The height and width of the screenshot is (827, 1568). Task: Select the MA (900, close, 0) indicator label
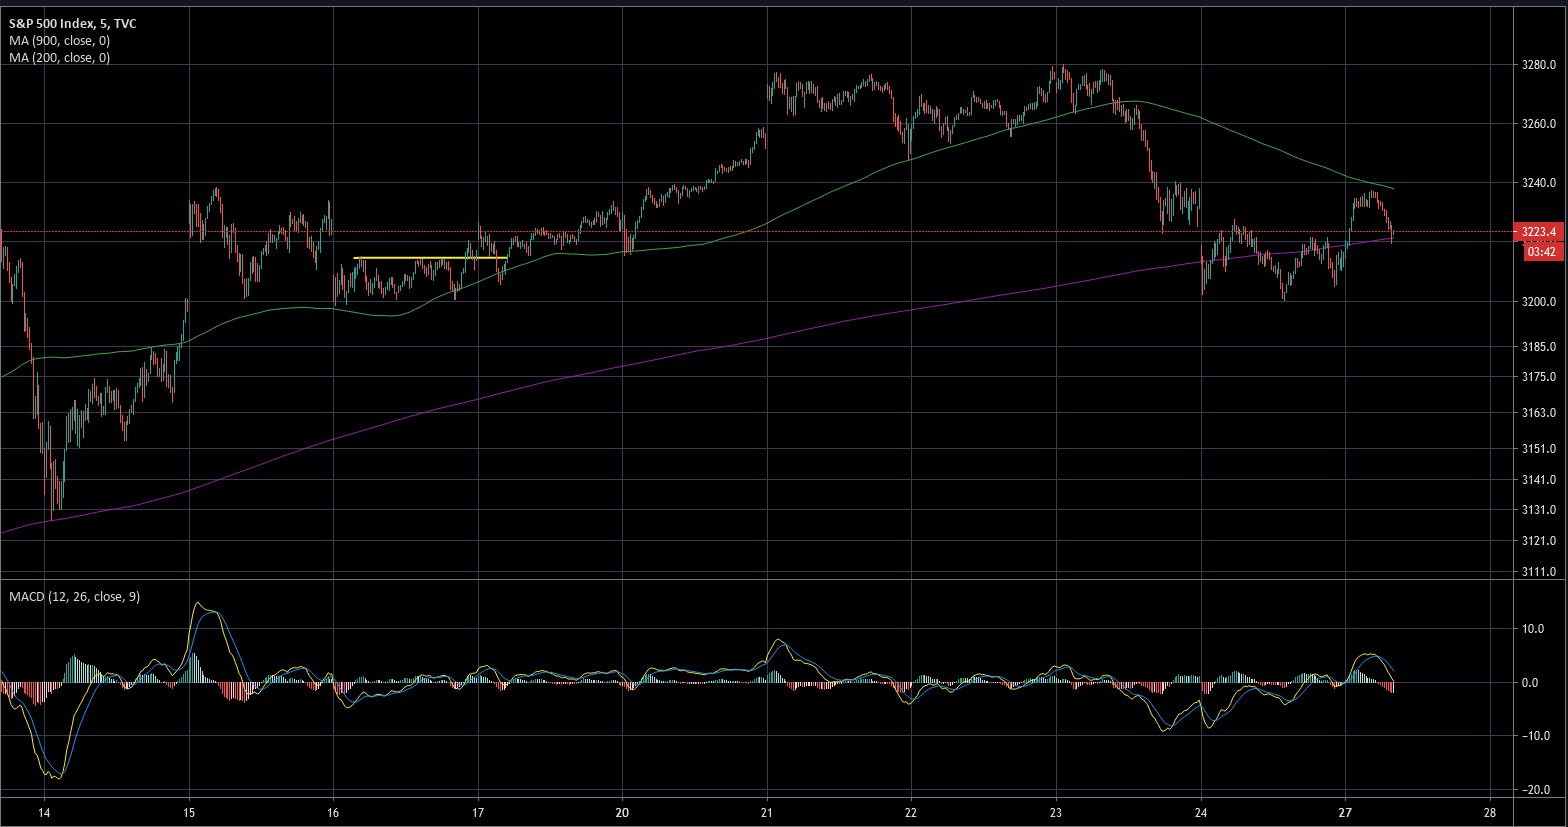[59, 41]
